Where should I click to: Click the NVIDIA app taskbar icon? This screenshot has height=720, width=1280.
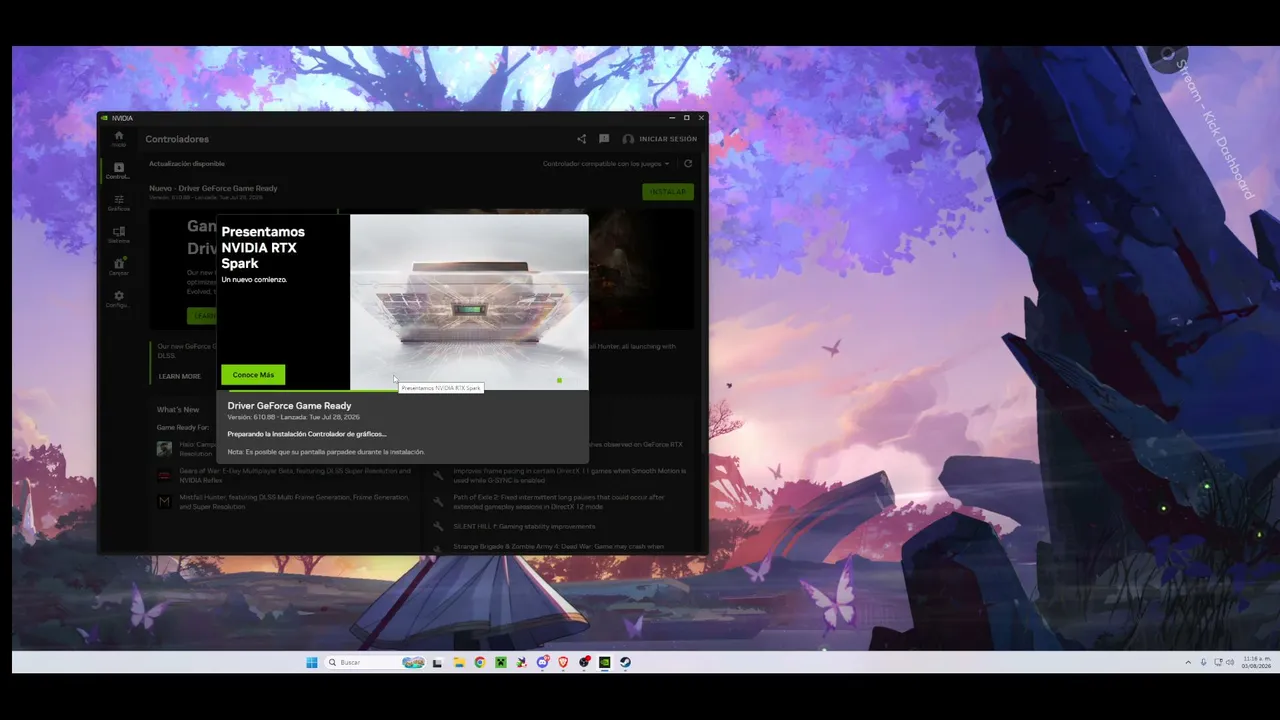click(605, 662)
